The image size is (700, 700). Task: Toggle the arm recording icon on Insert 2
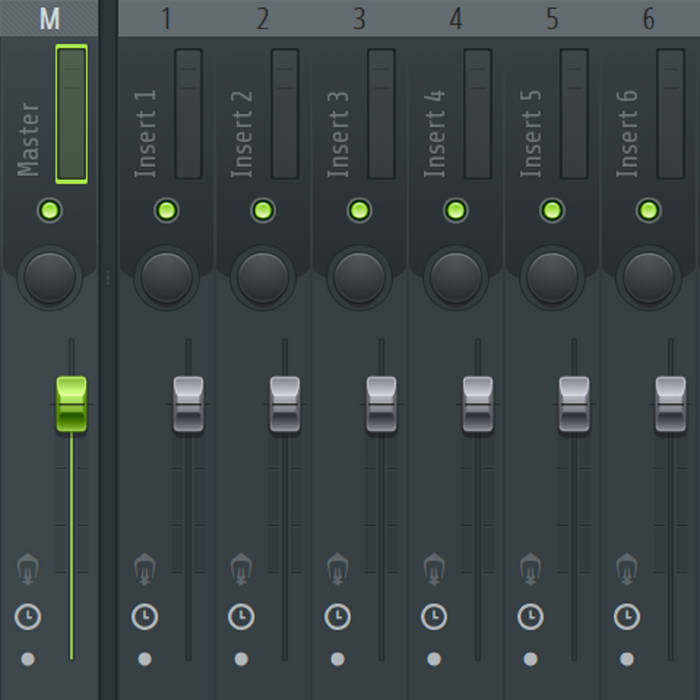(241, 569)
